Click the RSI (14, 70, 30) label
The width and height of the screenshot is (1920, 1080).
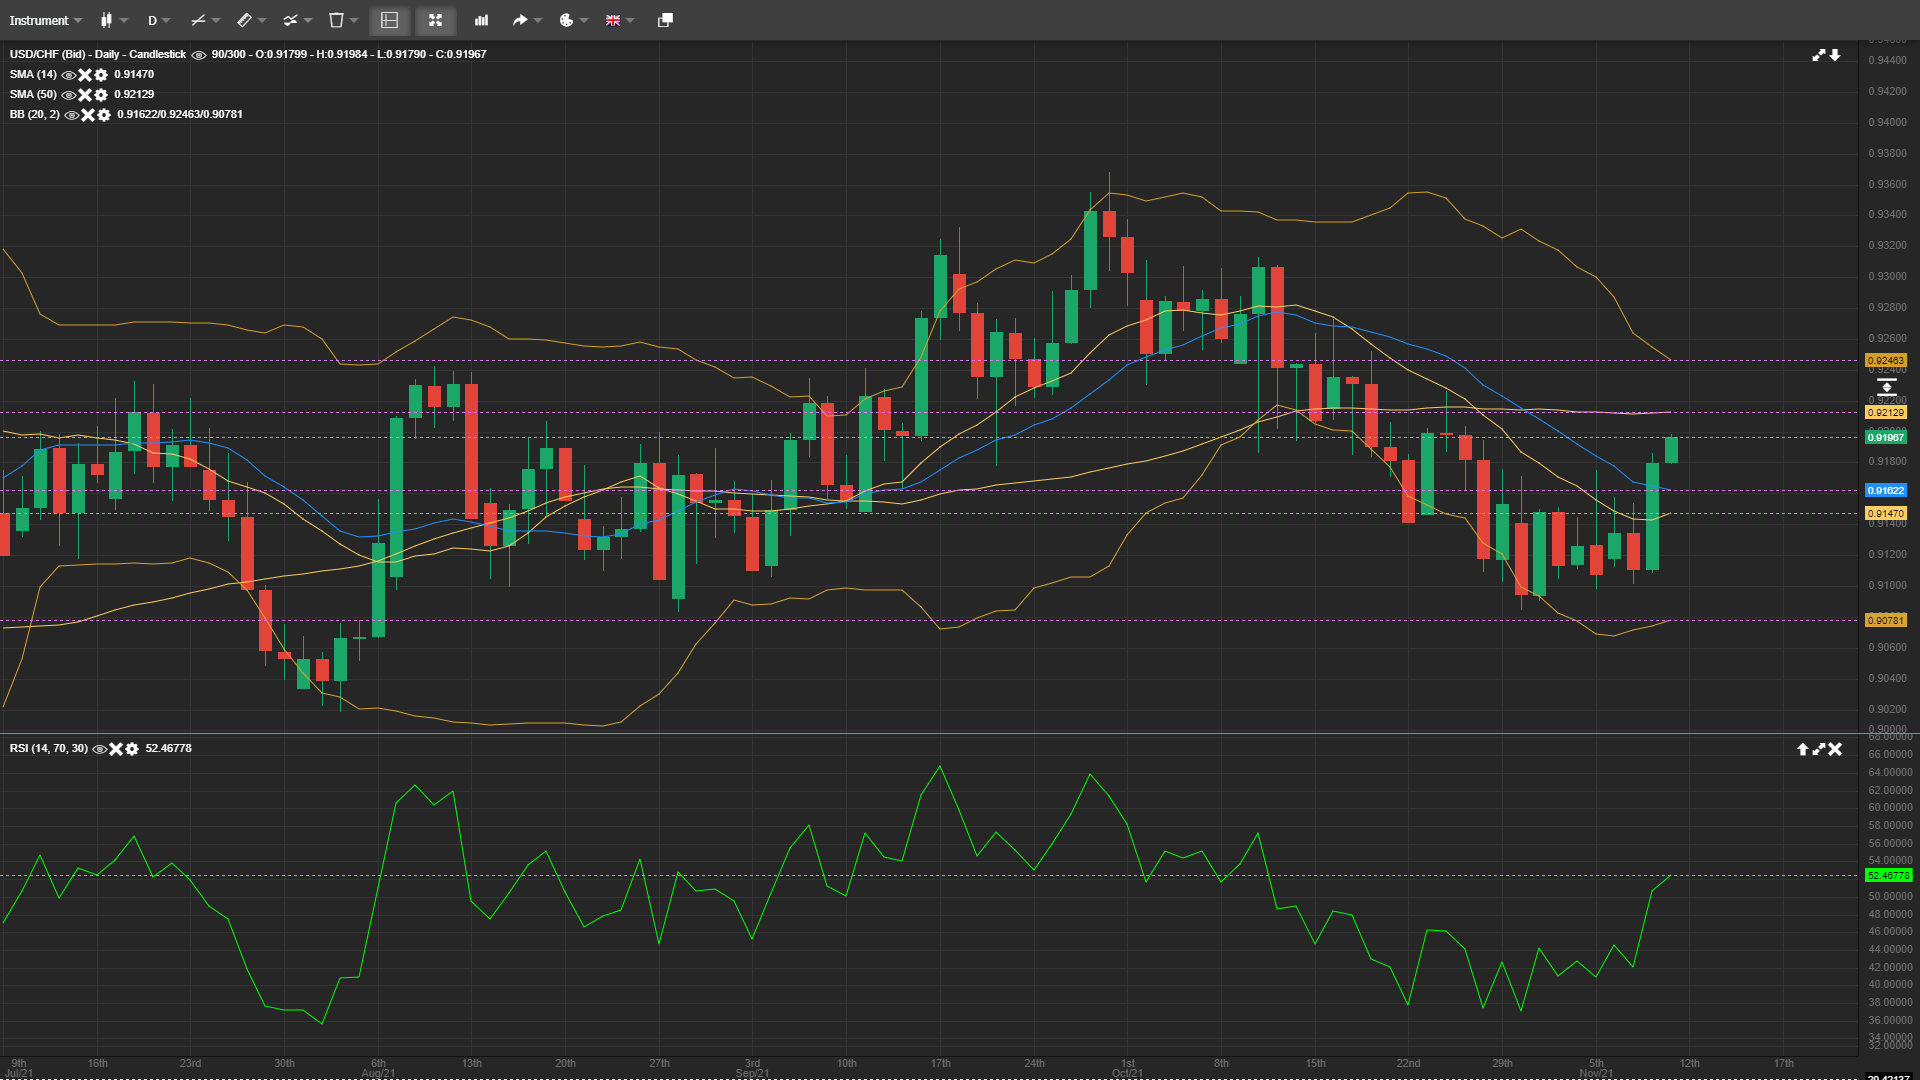(x=49, y=749)
